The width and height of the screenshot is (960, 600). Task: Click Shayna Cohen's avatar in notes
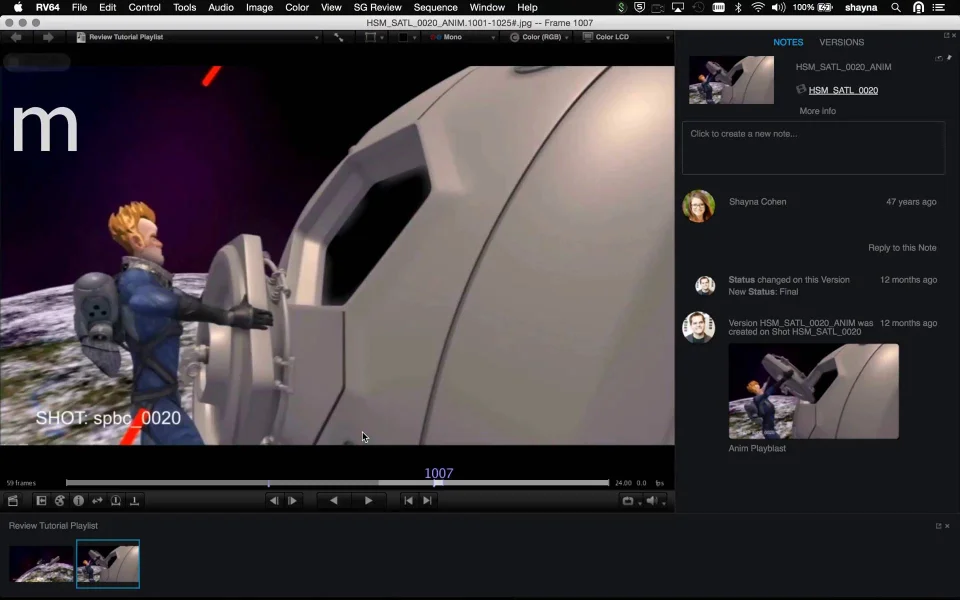pyautogui.click(x=699, y=206)
